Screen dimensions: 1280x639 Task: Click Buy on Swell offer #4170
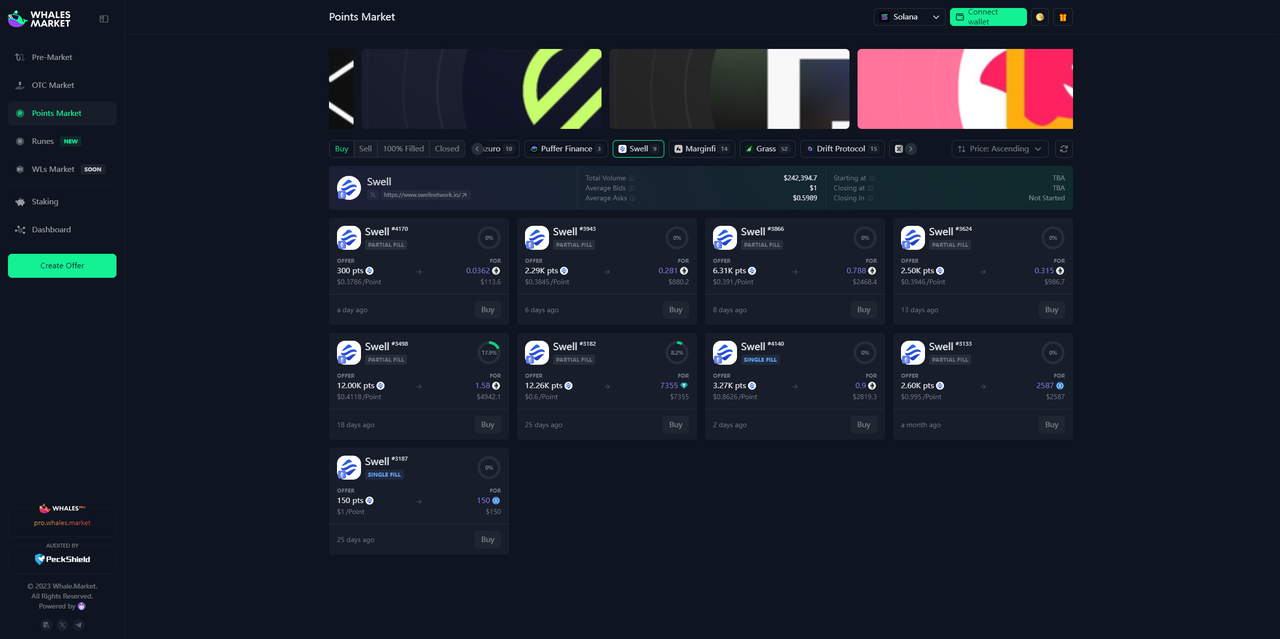487,310
